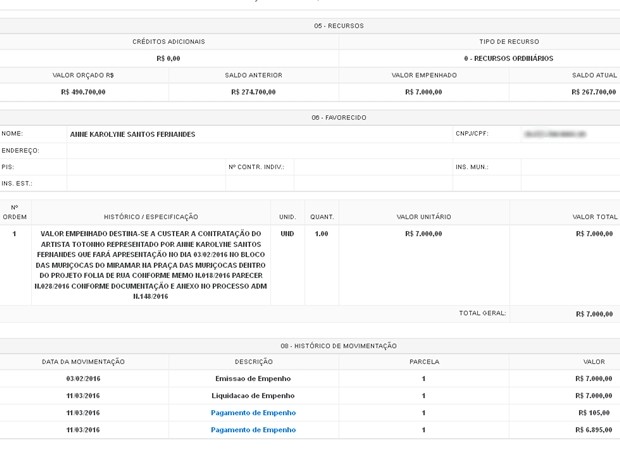This screenshot has width=620, height=465.
Task: Click the 05 - RECURSOS section header
Action: pos(338,25)
